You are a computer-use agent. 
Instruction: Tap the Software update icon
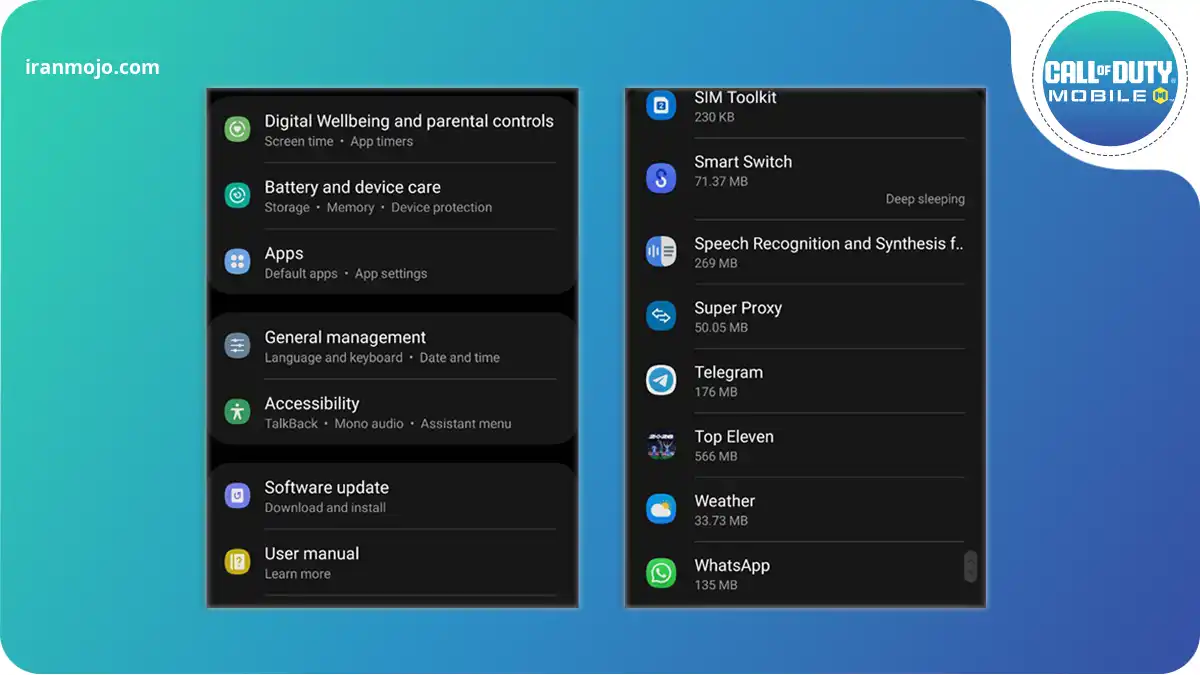coord(237,496)
